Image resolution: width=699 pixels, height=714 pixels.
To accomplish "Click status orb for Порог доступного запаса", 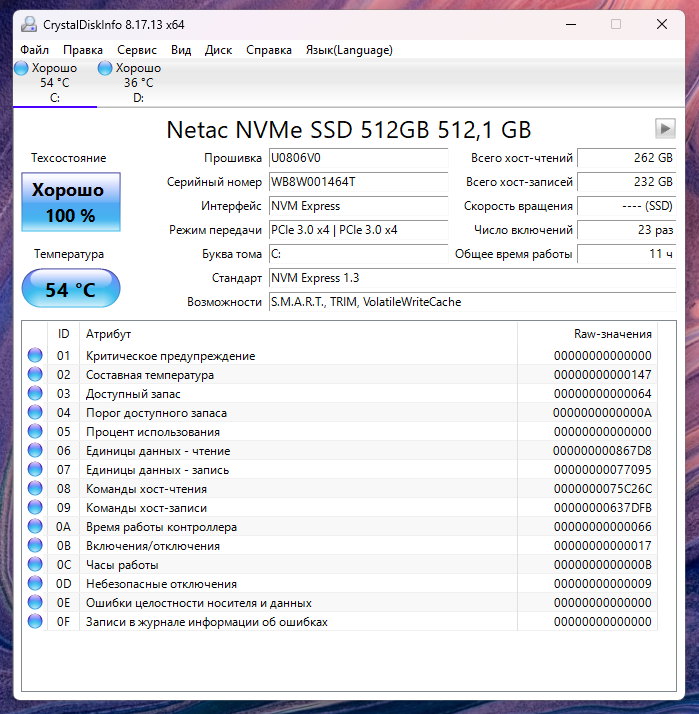I will (x=35, y=413).
